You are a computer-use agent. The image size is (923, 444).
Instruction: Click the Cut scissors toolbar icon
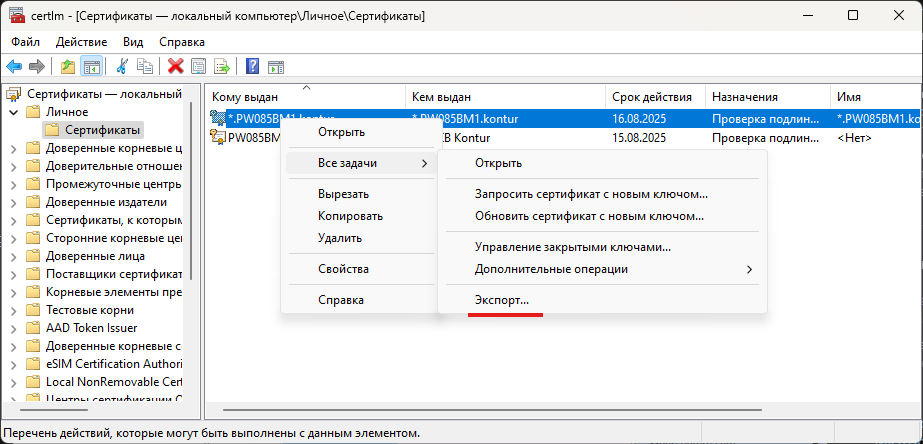(122, 66)
